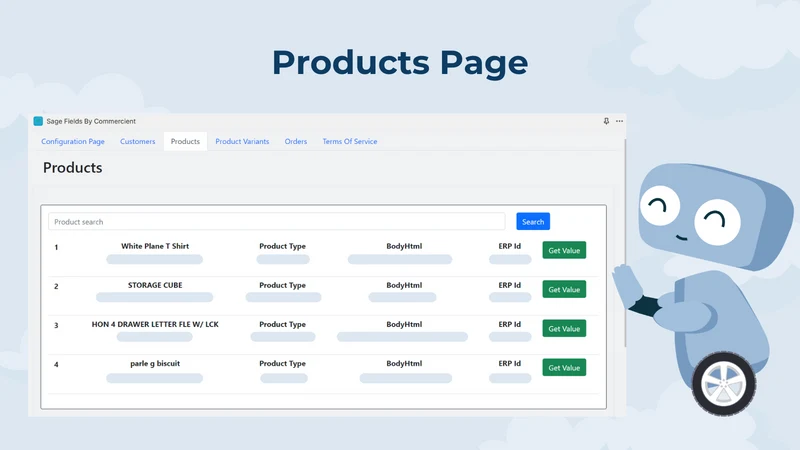The width and height of the screenshot is (800, 450).
Task: Open the three-dot more options menu
Action: click(619, 121)
